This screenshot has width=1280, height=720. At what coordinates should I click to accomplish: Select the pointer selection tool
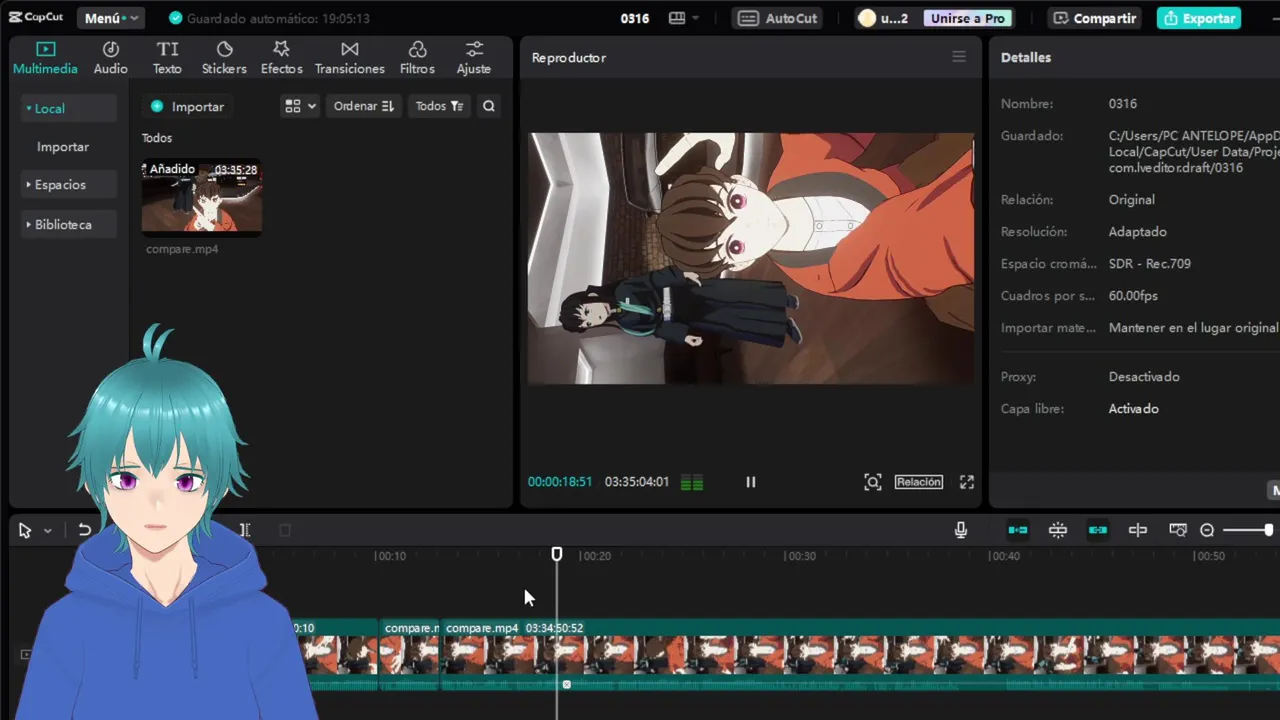[x=25, y=531]
